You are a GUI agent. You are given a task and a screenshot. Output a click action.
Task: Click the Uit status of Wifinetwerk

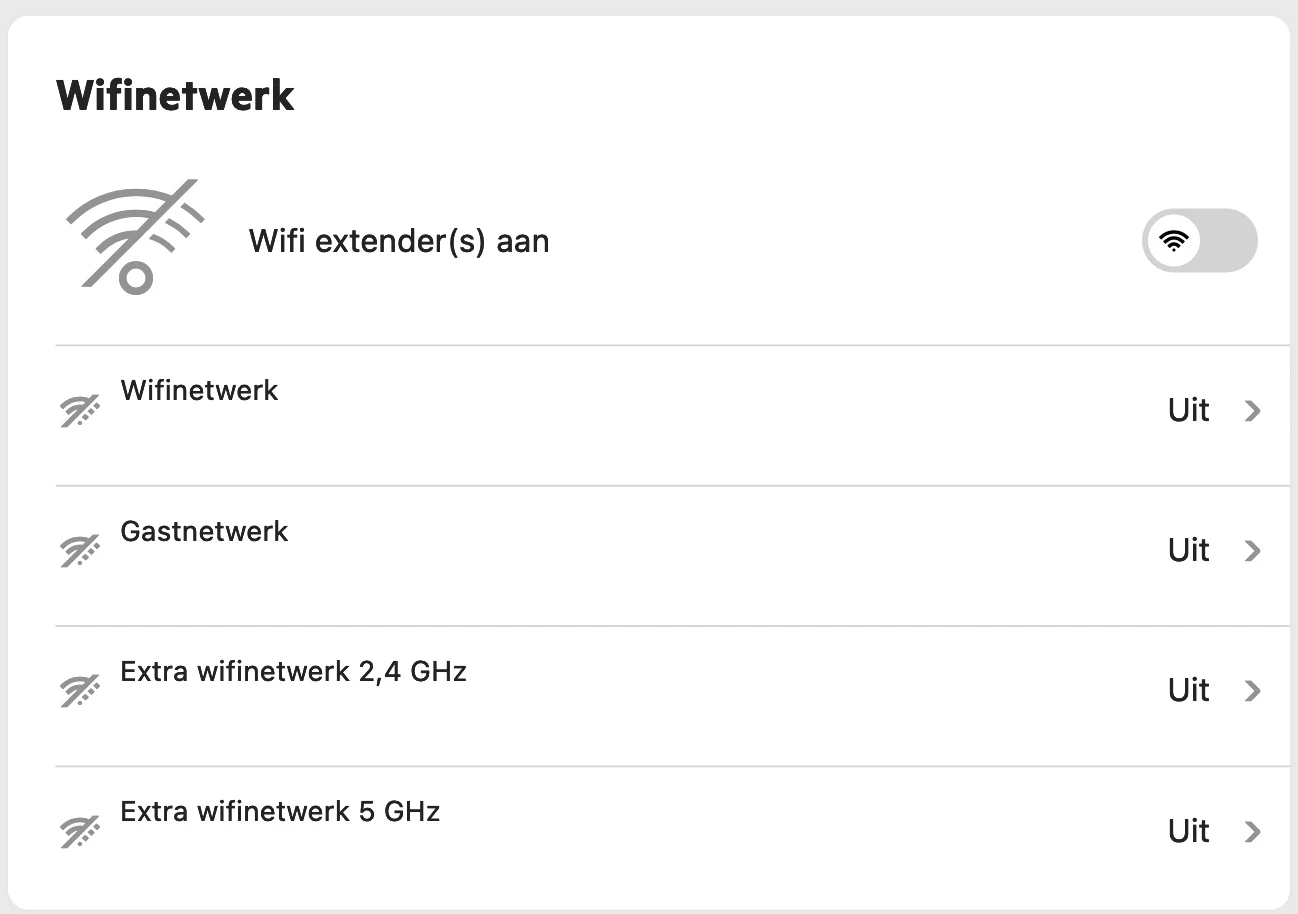coord(1188,411)
